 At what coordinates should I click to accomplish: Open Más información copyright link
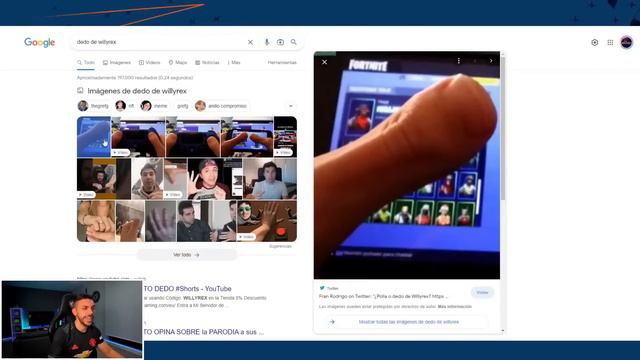pyautogui.click(x=455, y=307)
